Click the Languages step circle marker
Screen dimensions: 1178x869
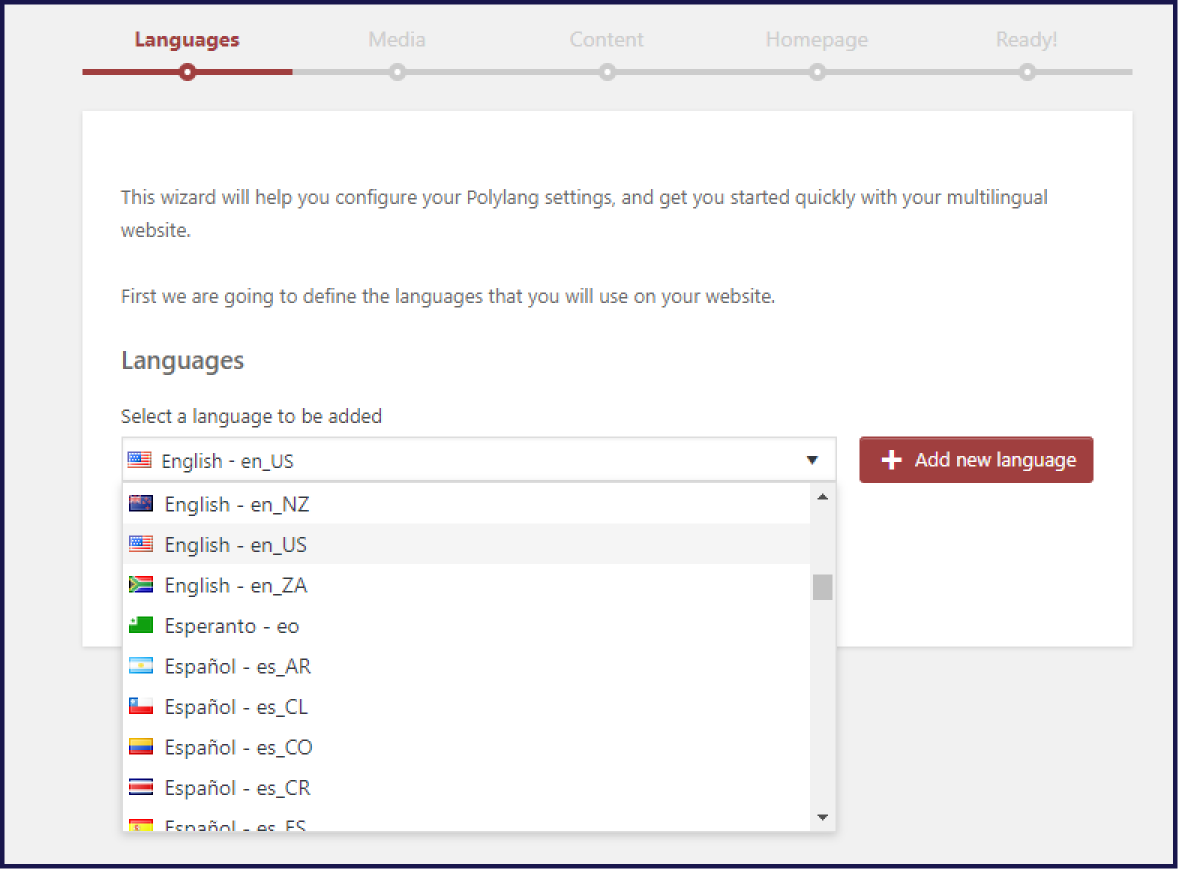point(188,72)
